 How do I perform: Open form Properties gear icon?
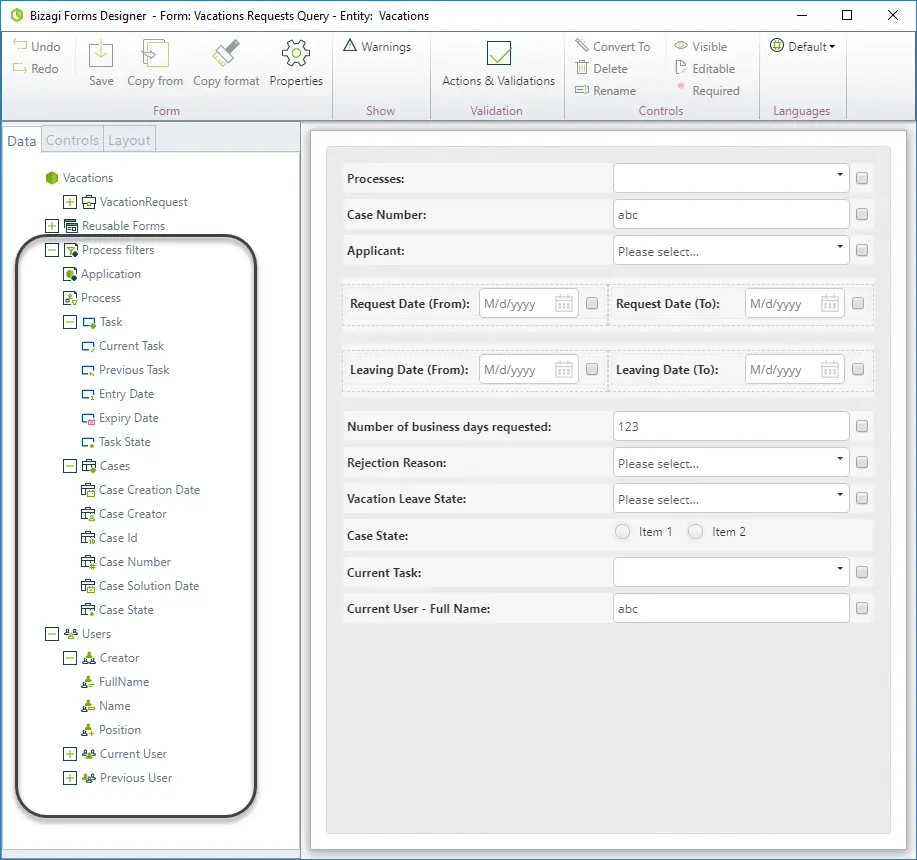point(296,54)
